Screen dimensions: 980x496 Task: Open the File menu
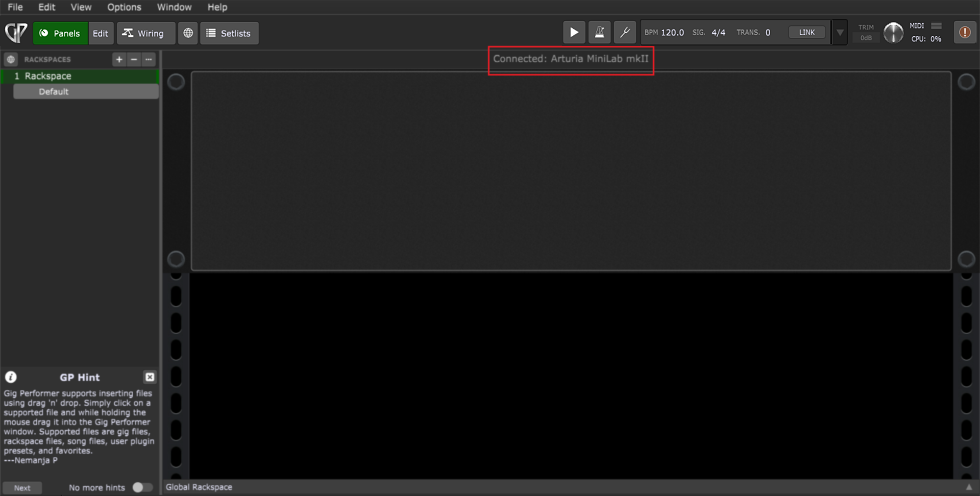pyautogui.click(x=15, y=7)
